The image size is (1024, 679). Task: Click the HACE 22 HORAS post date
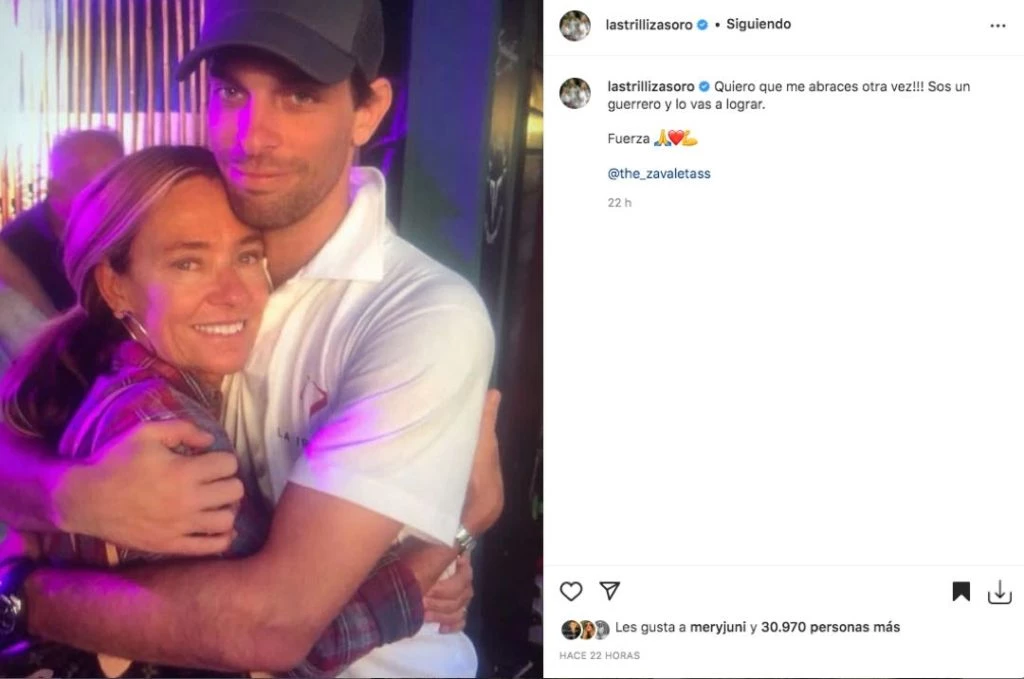click(x=600, y=656)
